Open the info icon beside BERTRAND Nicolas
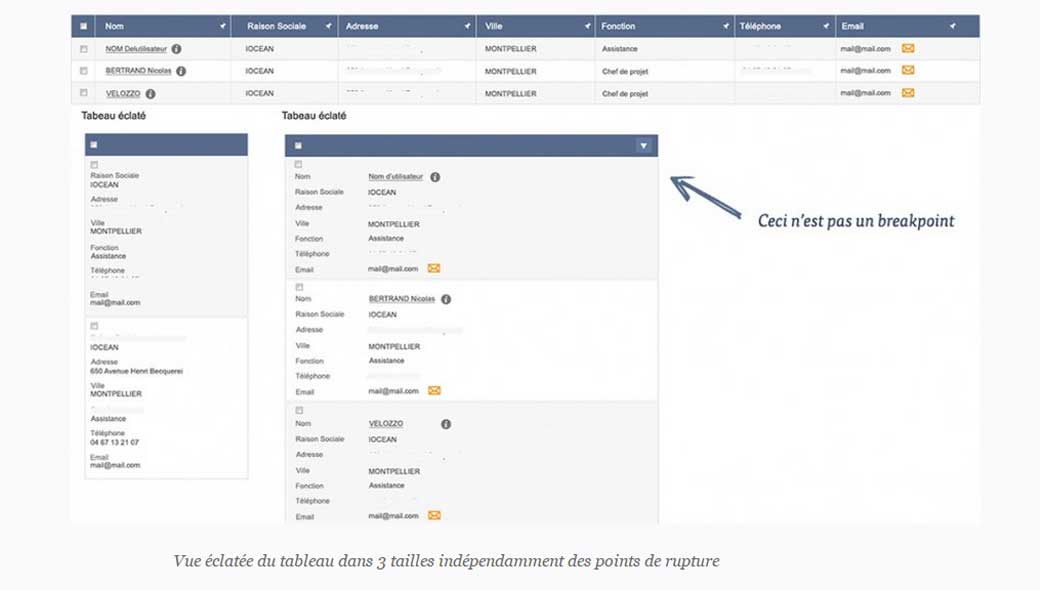Screen dimensions: 1040x590 click(182, 70)
